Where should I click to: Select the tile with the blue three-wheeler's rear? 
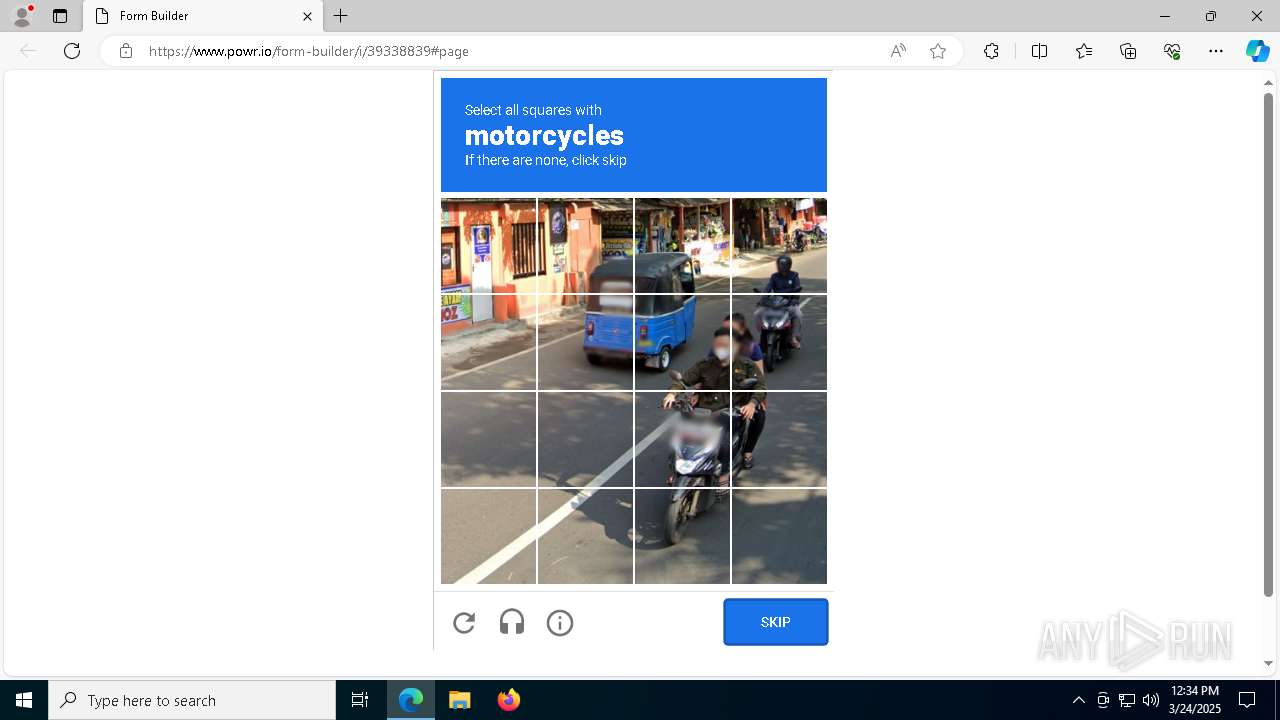(585, 342)
